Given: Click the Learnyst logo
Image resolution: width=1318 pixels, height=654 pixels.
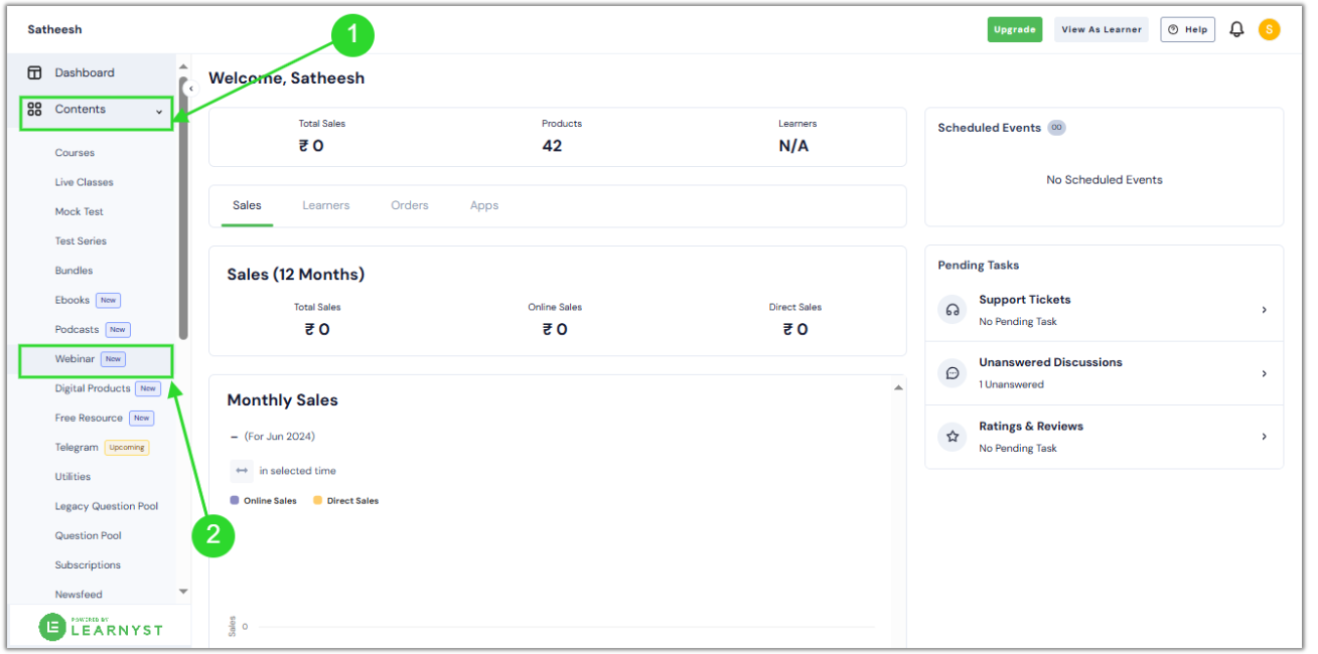Looking at the screenshot, I should click(100, 625).
